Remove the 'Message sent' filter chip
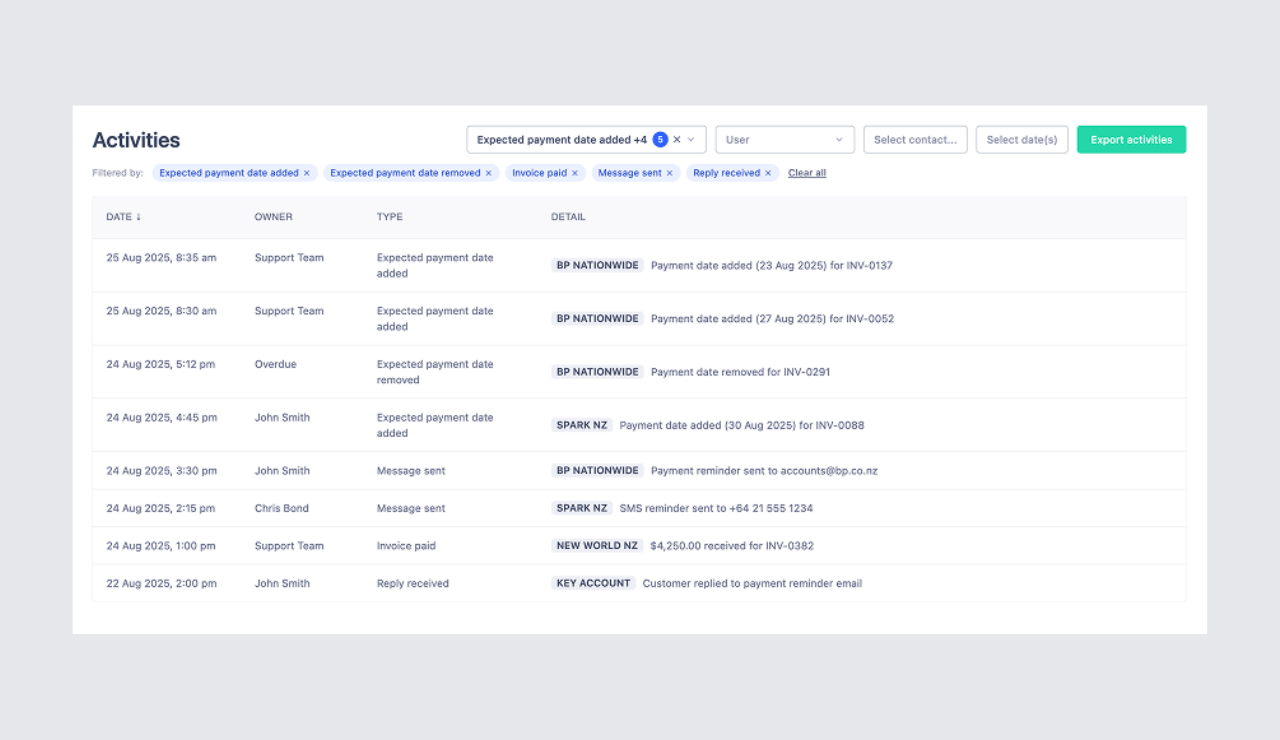Screen dimensions: 1280x740 click(670, 173)
